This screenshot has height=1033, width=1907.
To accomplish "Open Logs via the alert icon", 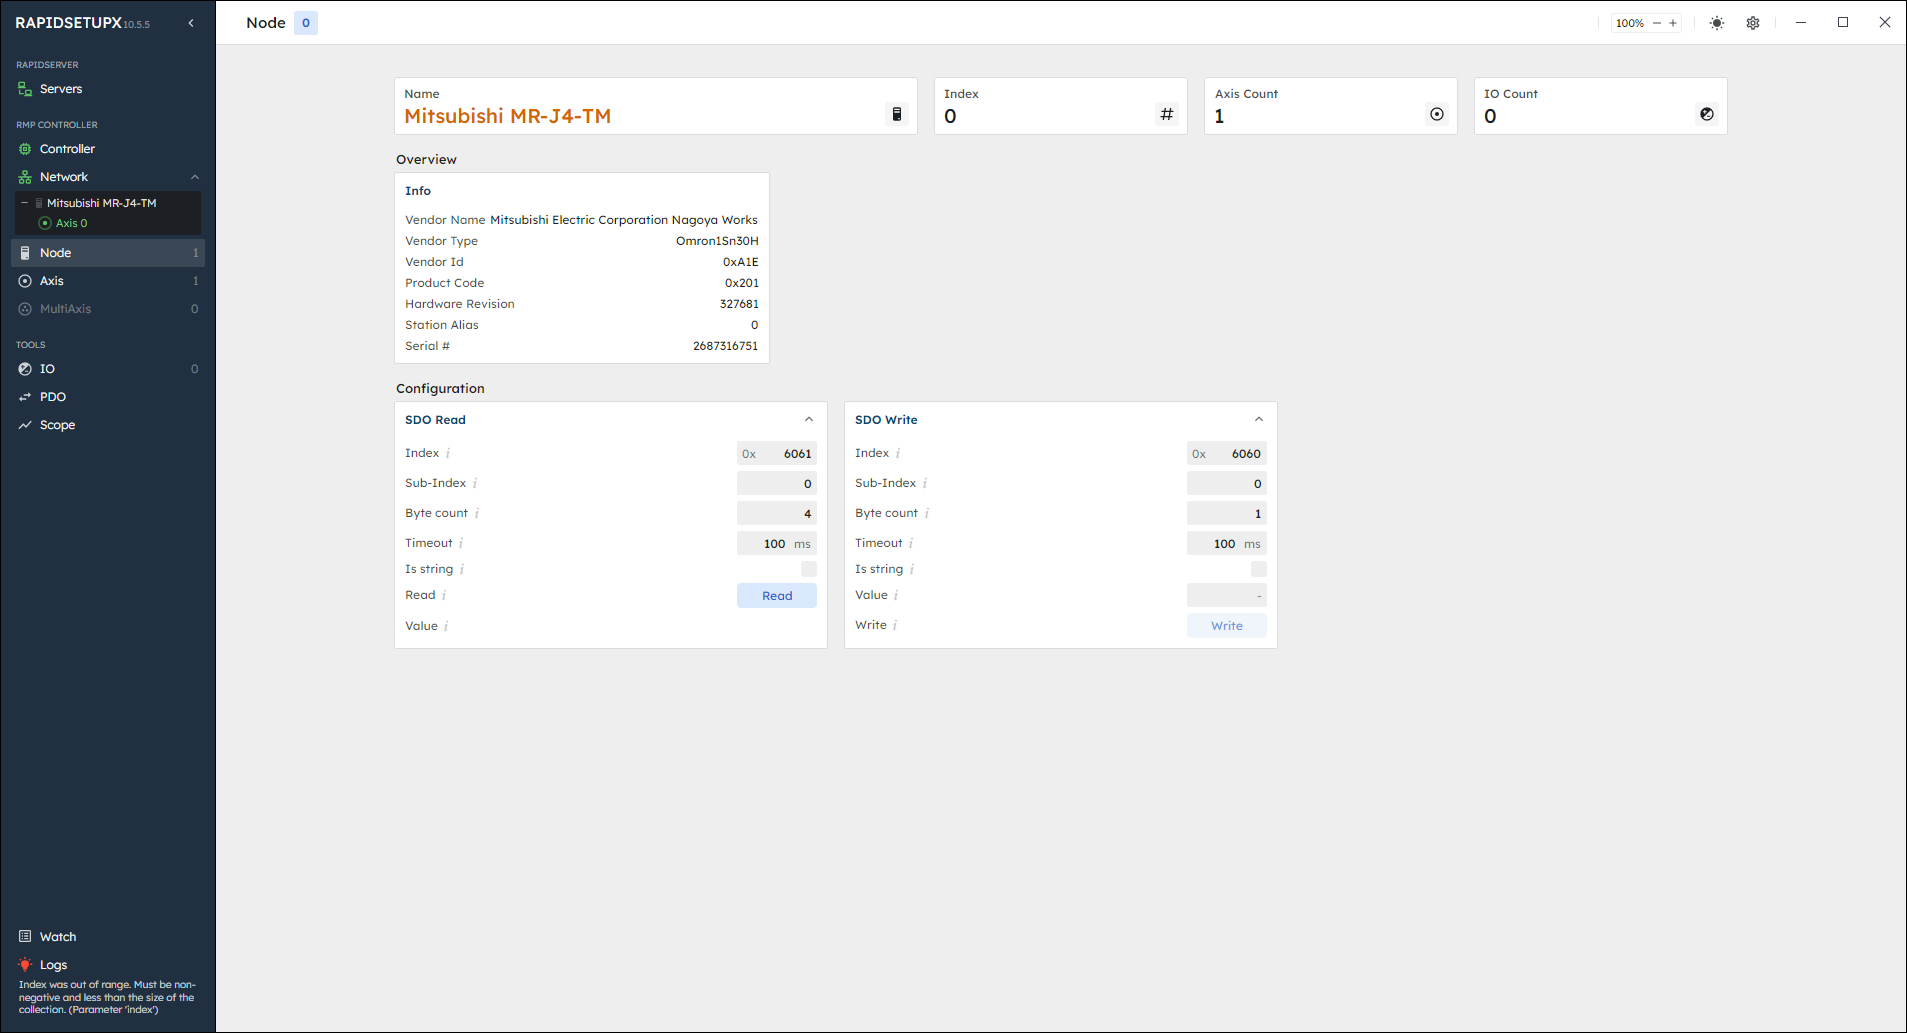I will [x=25, y=965].
